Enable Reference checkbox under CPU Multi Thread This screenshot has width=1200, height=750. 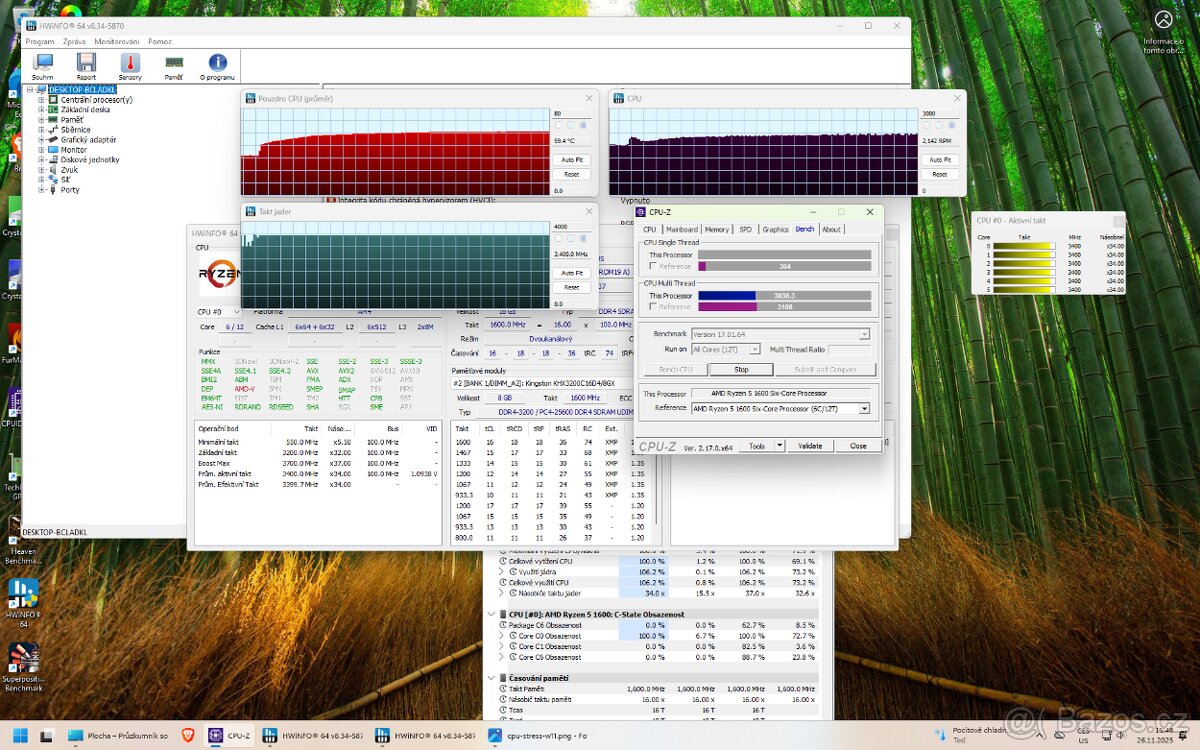coord(651,307)
